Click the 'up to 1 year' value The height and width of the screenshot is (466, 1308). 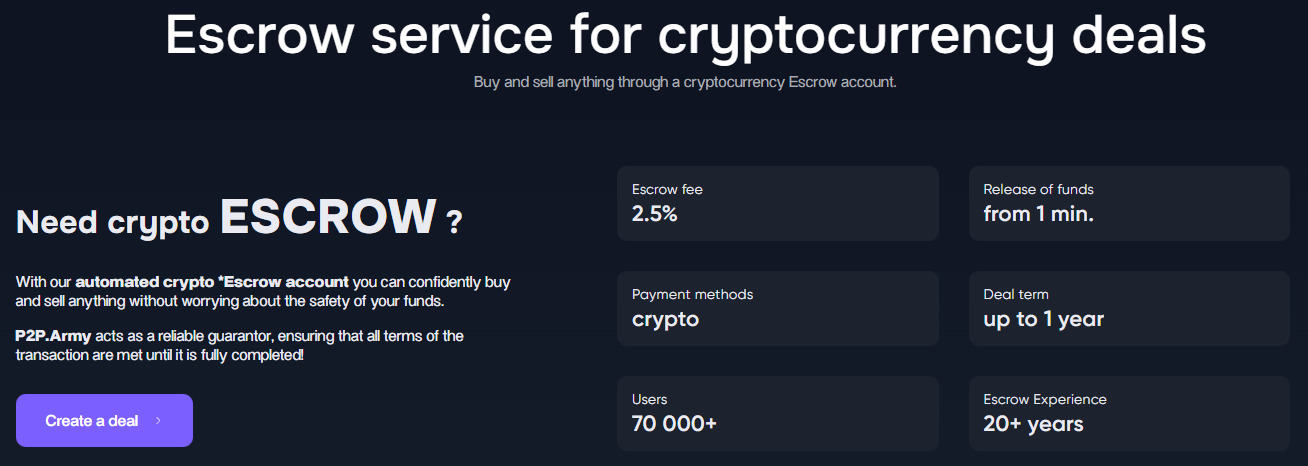pos(1043,319)
